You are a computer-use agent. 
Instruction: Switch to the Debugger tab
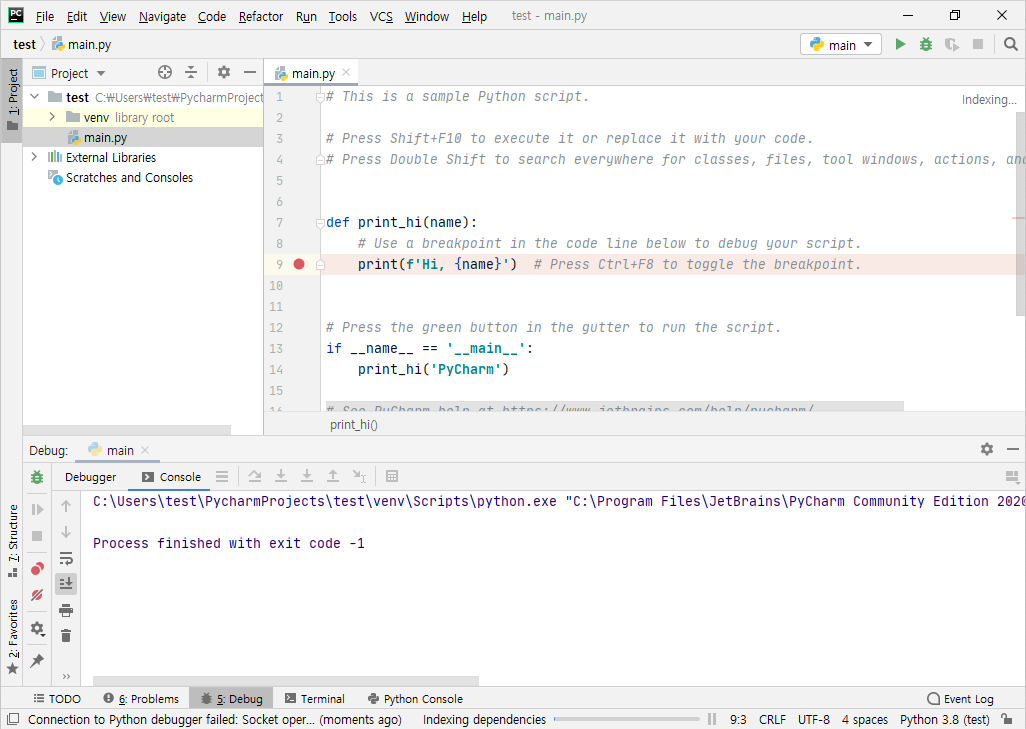(90, 477)
